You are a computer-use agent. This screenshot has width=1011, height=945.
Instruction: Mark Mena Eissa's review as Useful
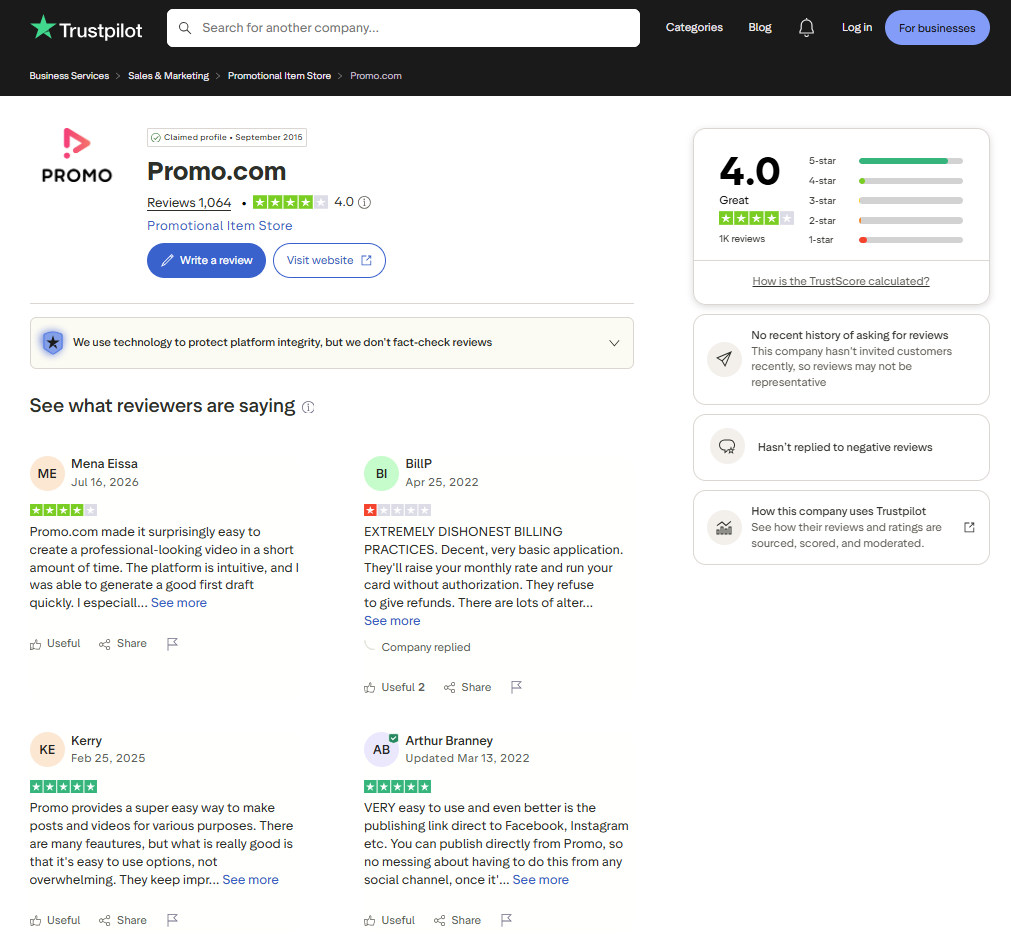(x=55, y=643)
